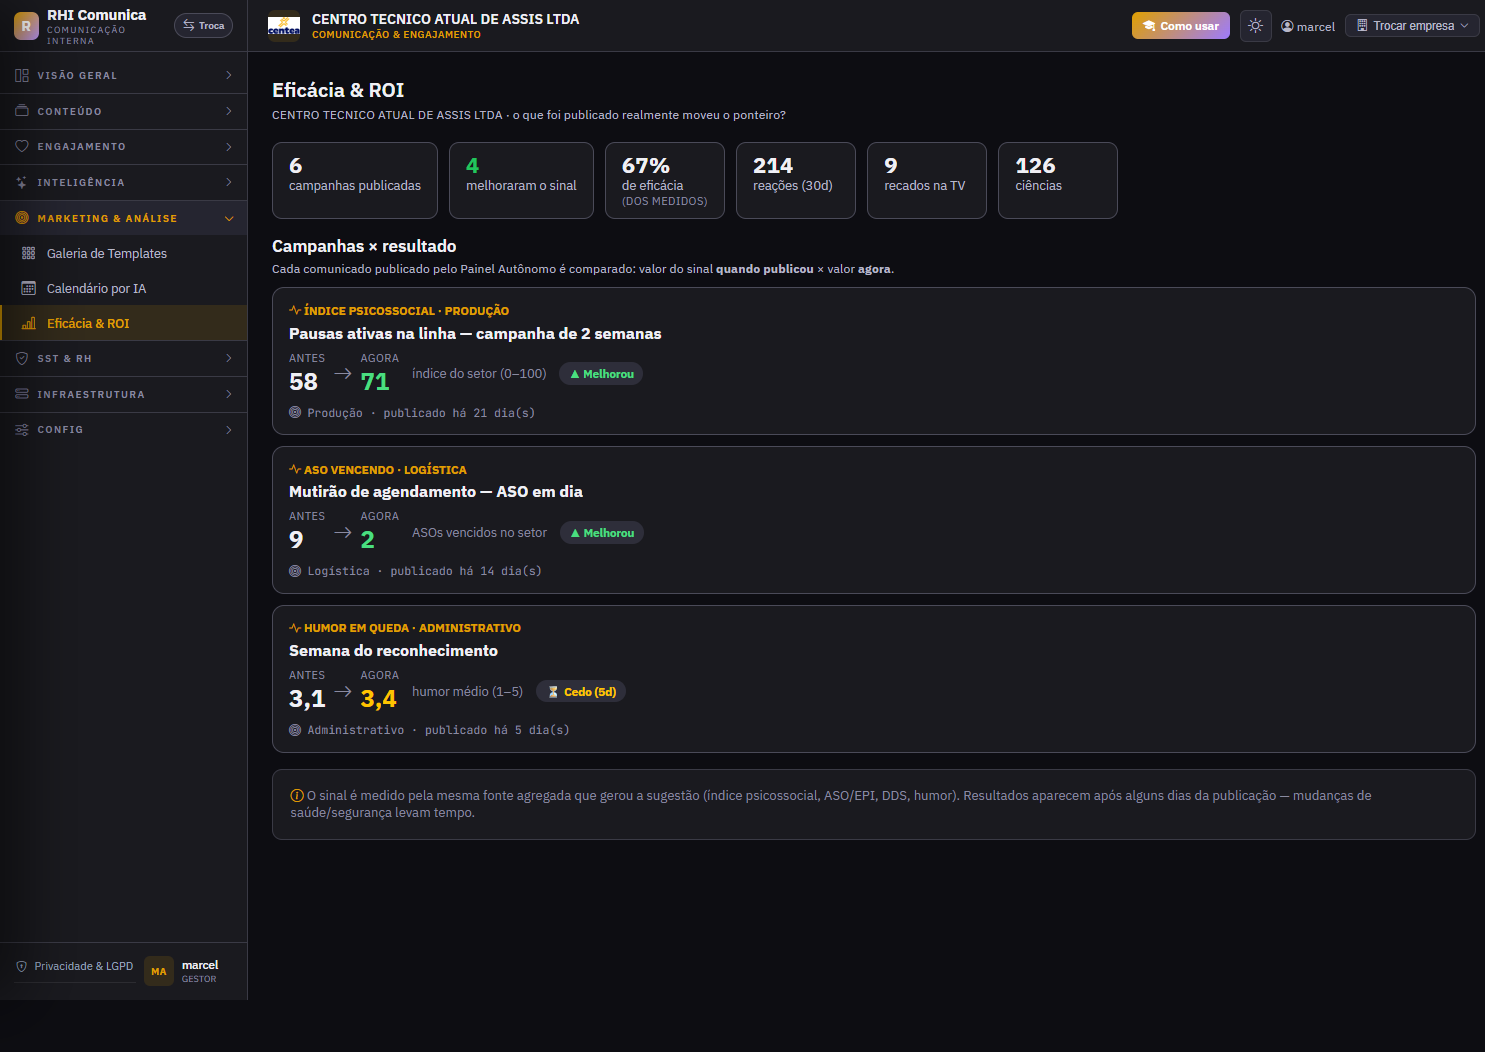Click the Índice Psicossocial pulse icon

[x=295, y=310]
